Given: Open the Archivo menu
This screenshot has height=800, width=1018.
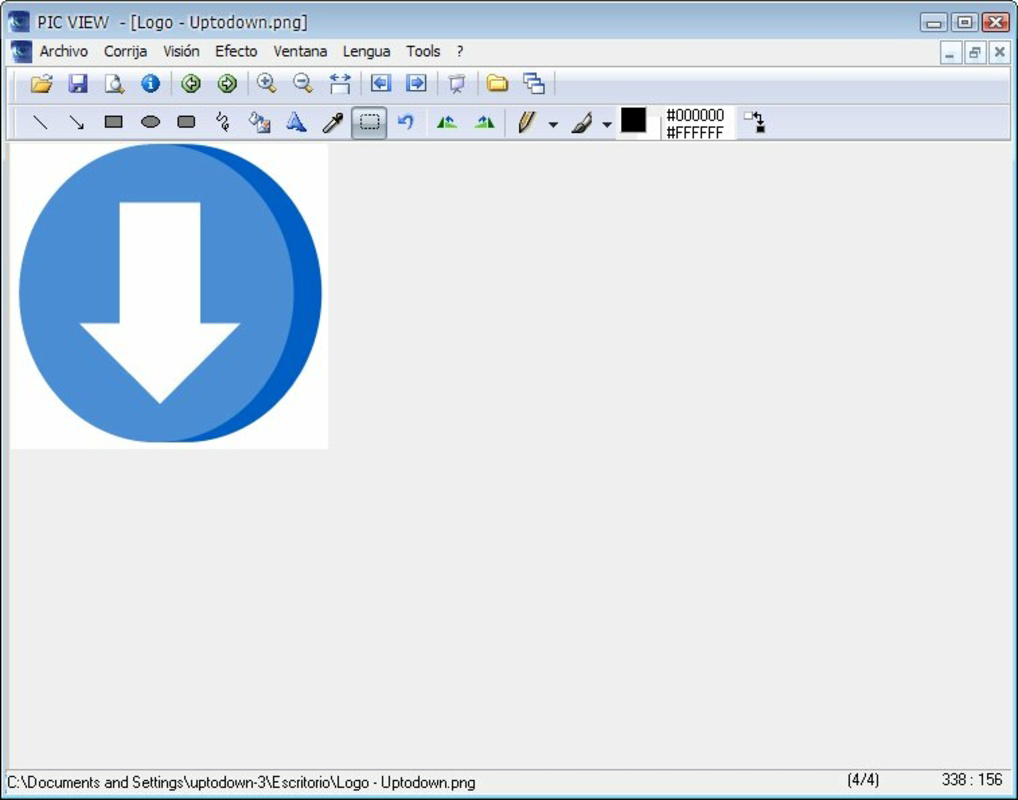Looking at the screenshot, I should click(64, 51).
